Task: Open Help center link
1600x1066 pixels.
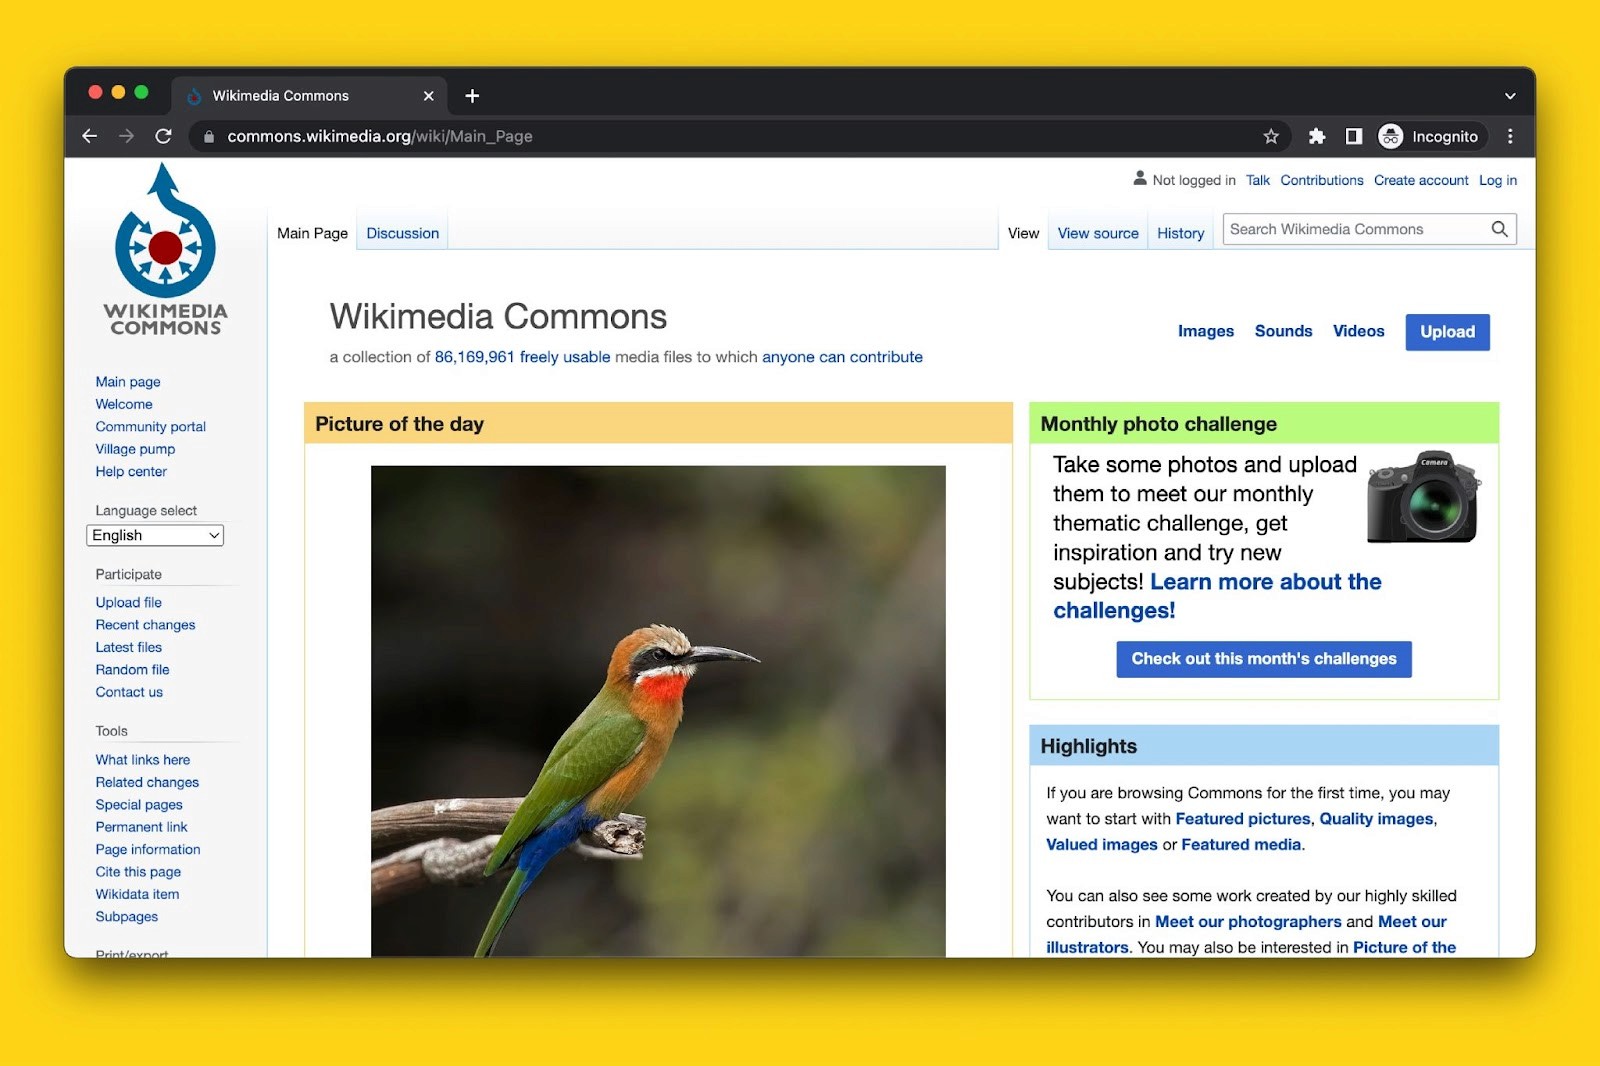Action: pos(131,472)
